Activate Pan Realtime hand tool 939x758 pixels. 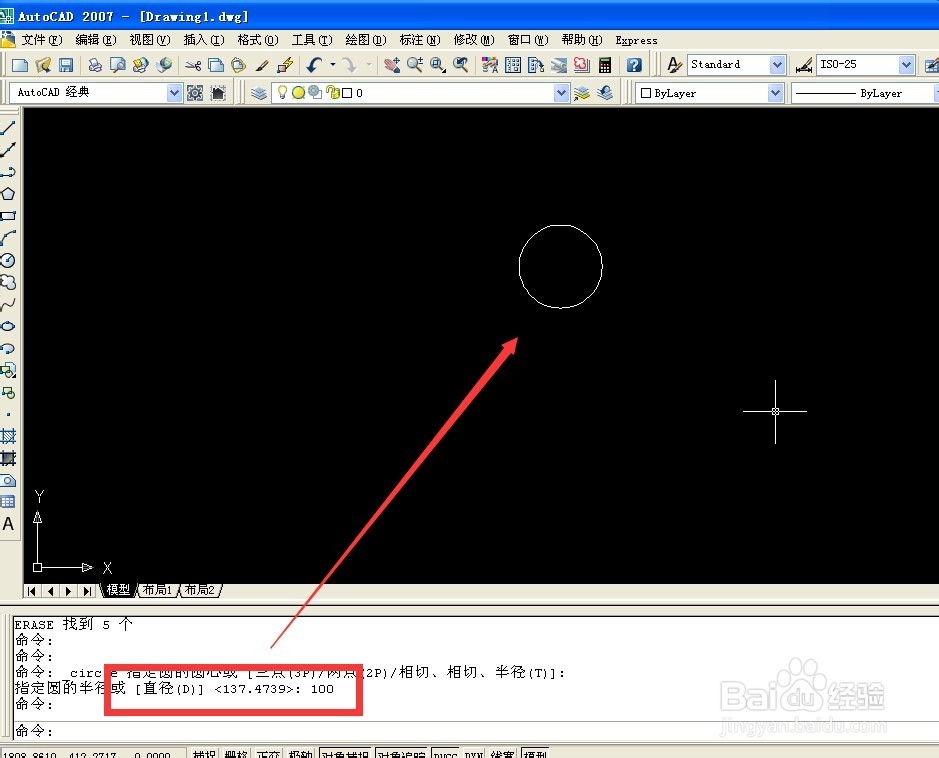click(x=392, y=65)
